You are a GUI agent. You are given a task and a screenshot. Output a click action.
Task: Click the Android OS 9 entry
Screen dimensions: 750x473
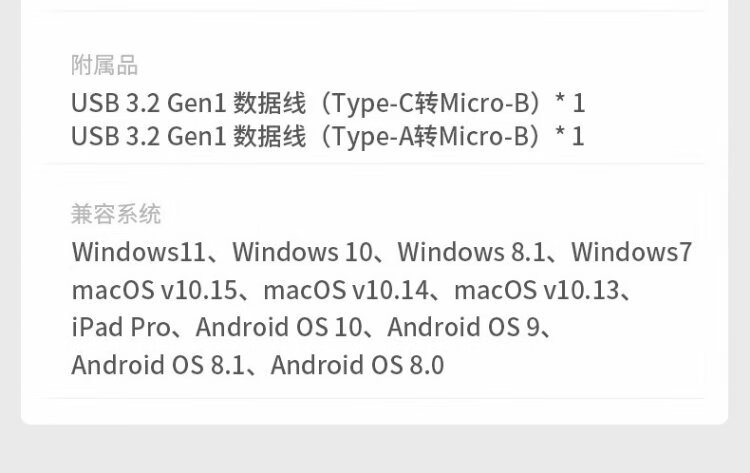pyautogui.click(x=462, y=327)
